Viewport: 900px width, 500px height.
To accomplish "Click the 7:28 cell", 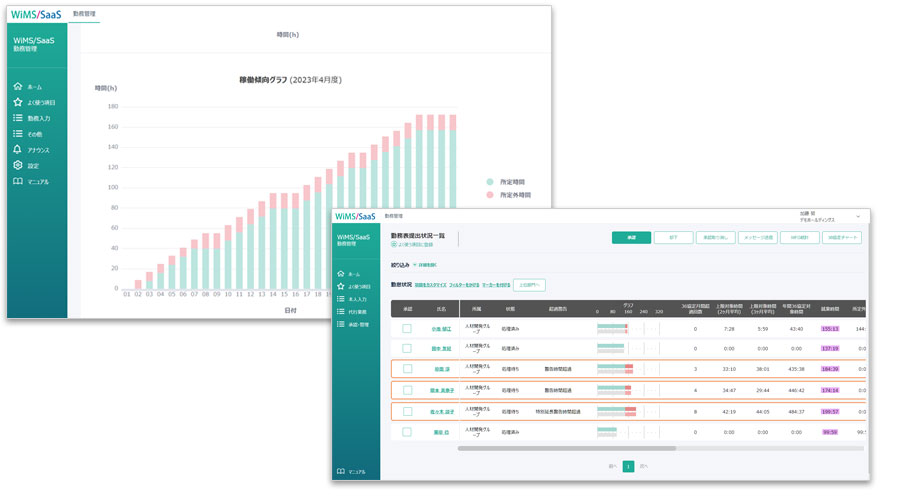I will click(x=729, y=330).
